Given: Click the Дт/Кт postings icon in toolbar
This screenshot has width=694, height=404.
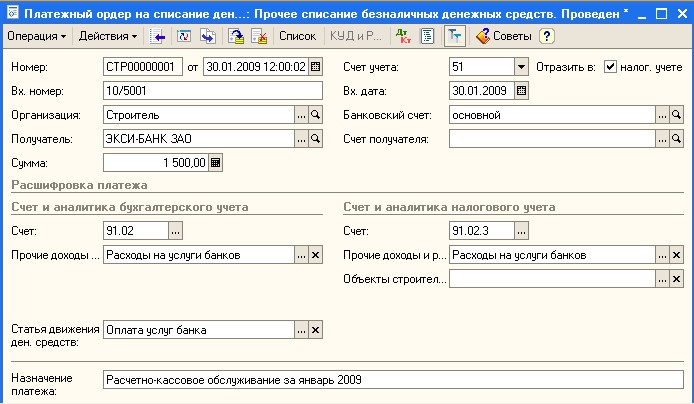Looking at the screenshot, I should point(403,36).
